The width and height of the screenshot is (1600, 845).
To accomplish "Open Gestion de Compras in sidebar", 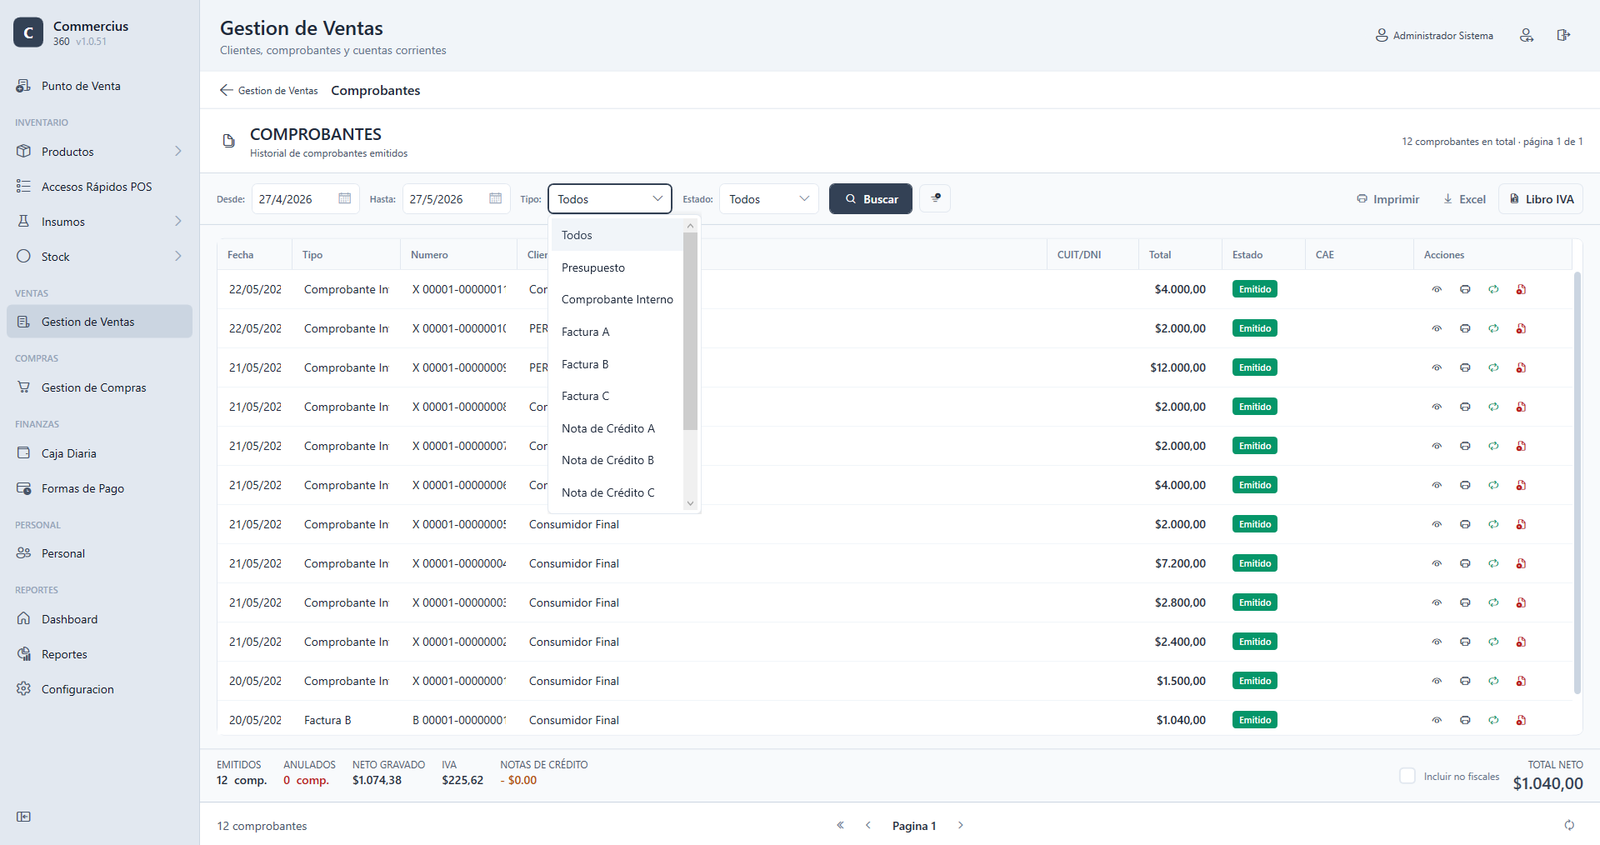I will click(x=99, y=387).
